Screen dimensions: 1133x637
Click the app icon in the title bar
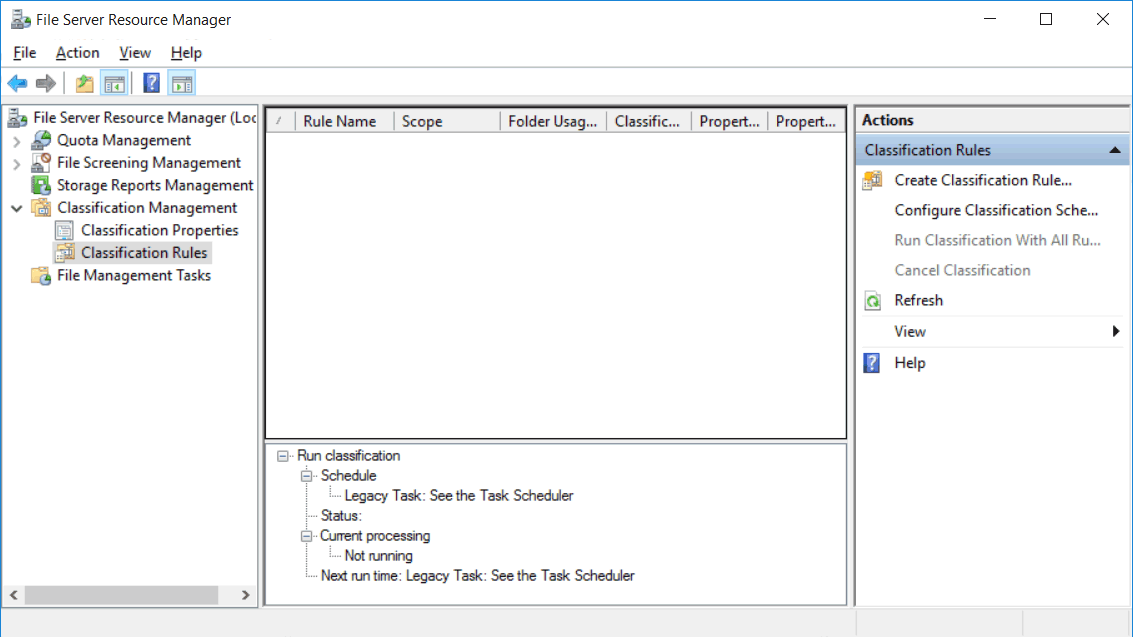(20, 20)
